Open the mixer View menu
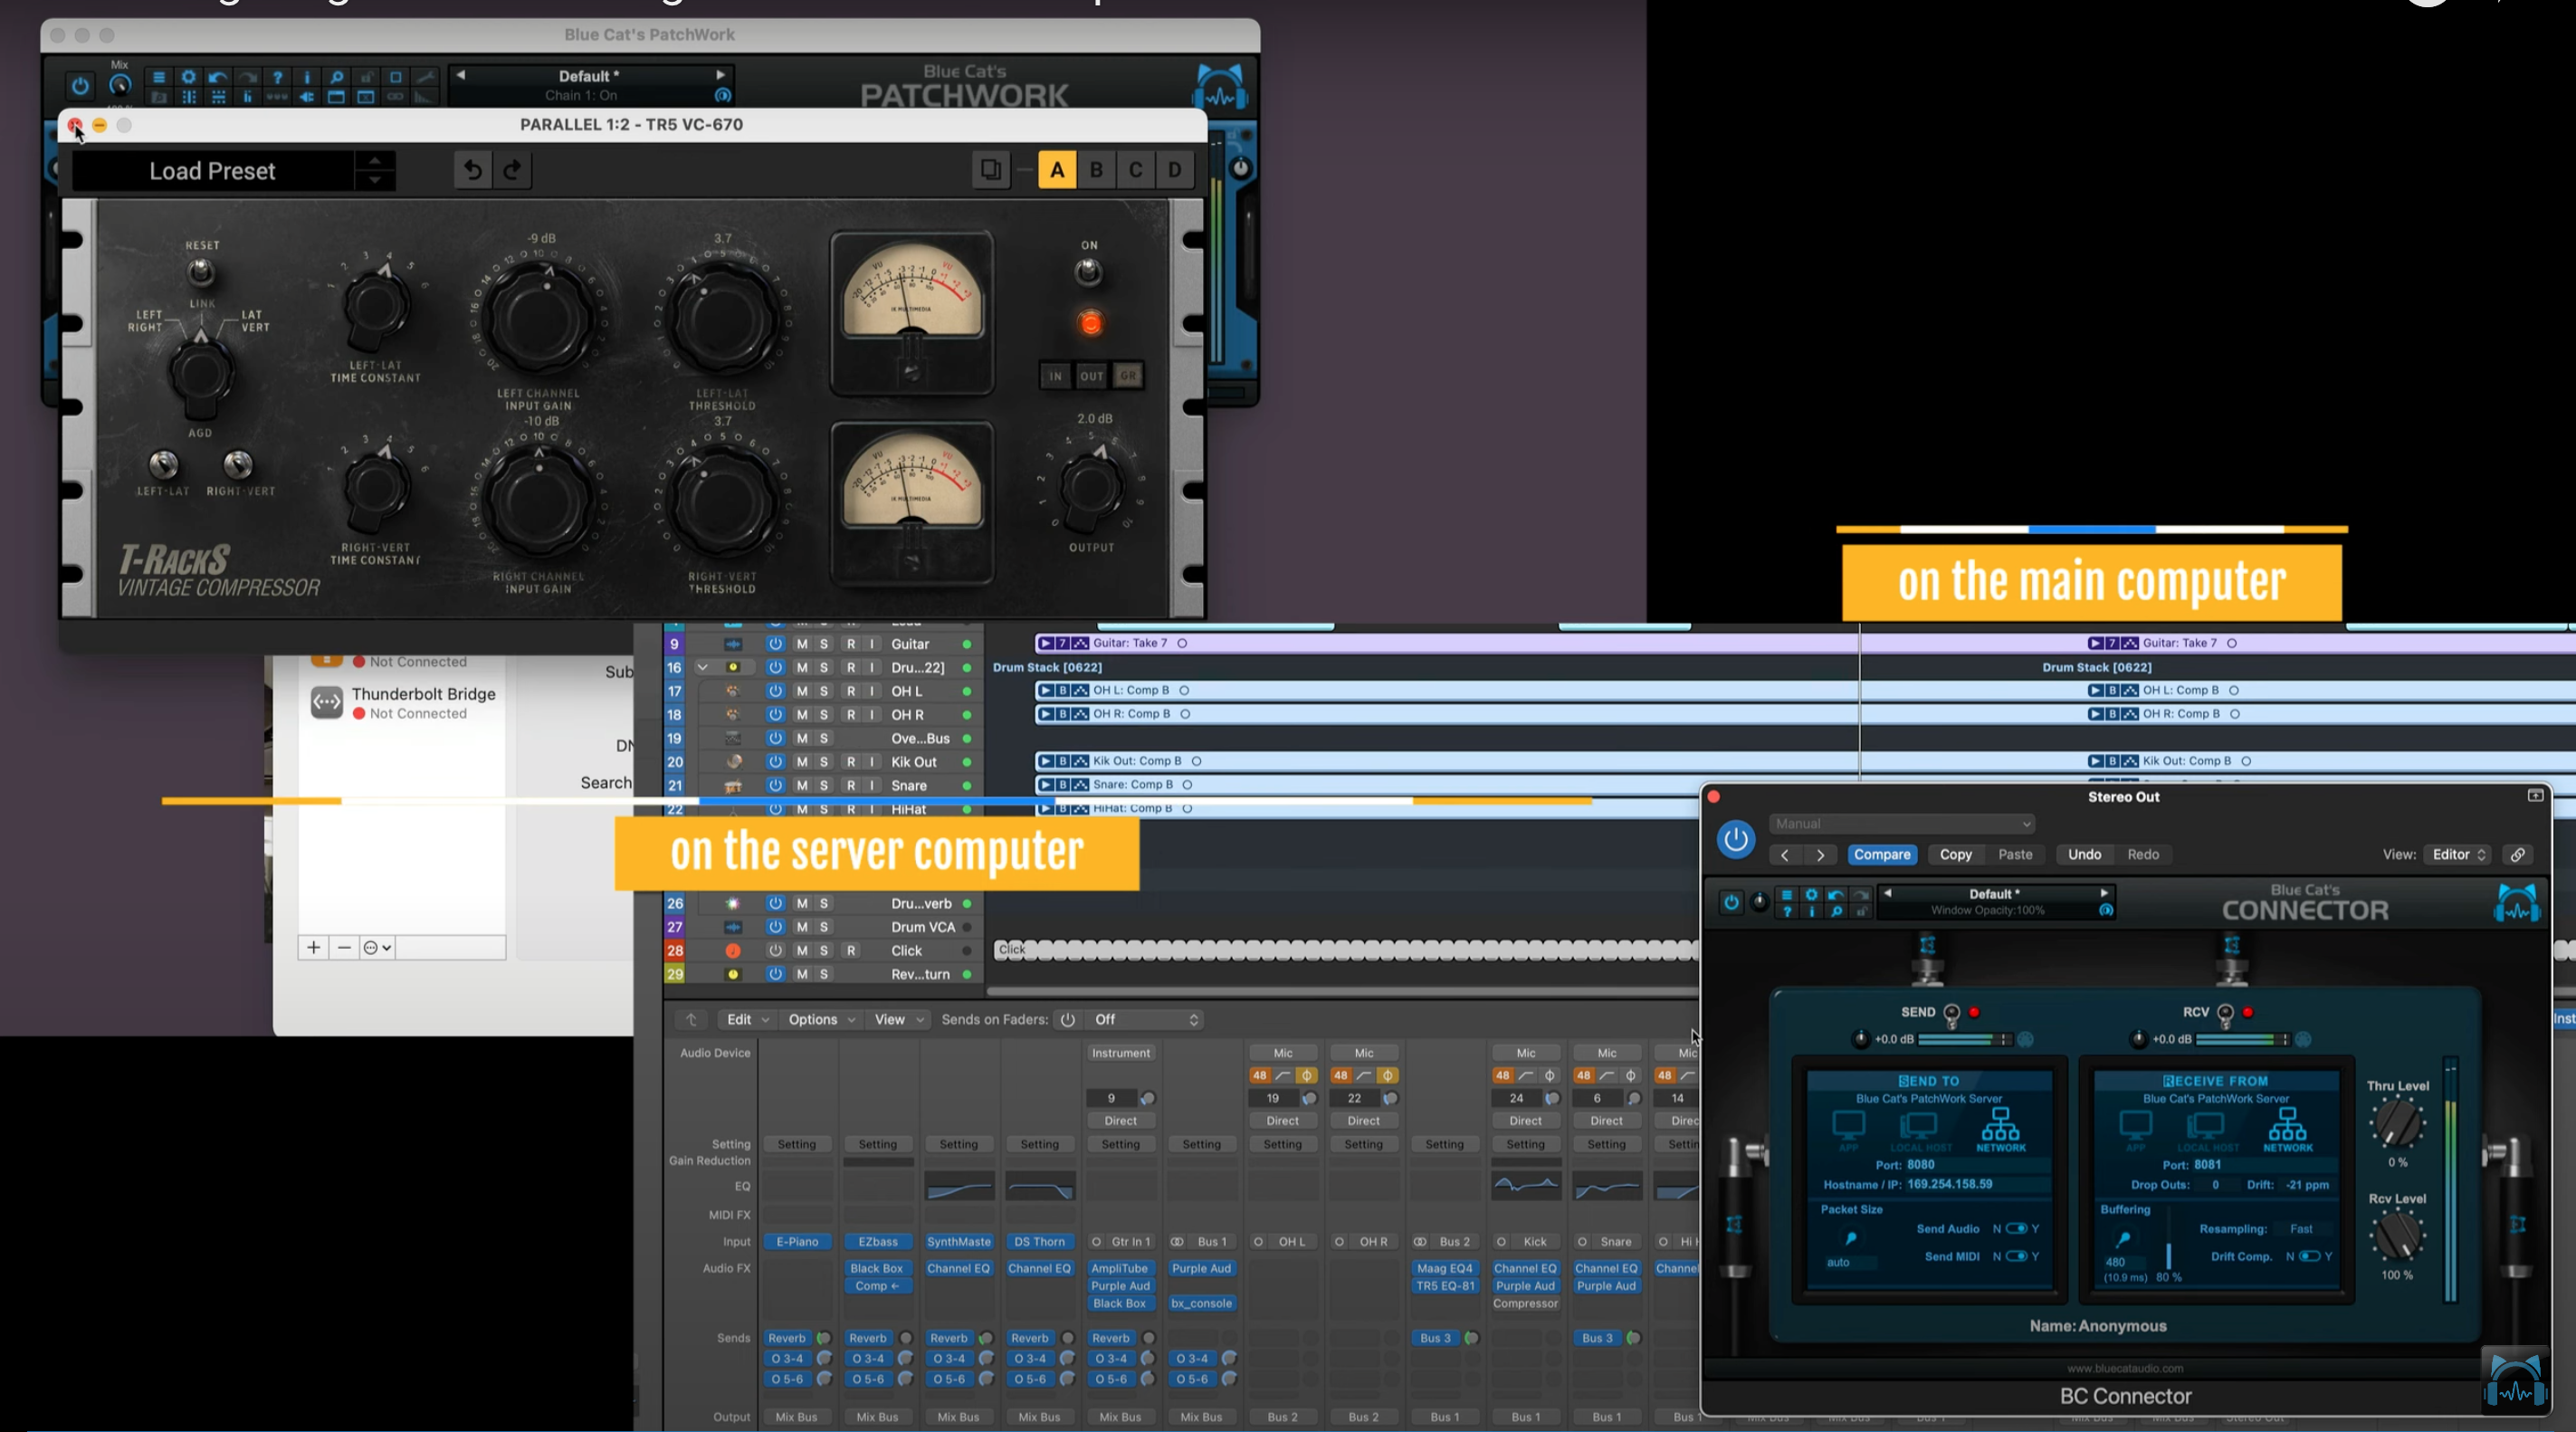The image size is (2576, 1432). click(x=899, y=1019)
